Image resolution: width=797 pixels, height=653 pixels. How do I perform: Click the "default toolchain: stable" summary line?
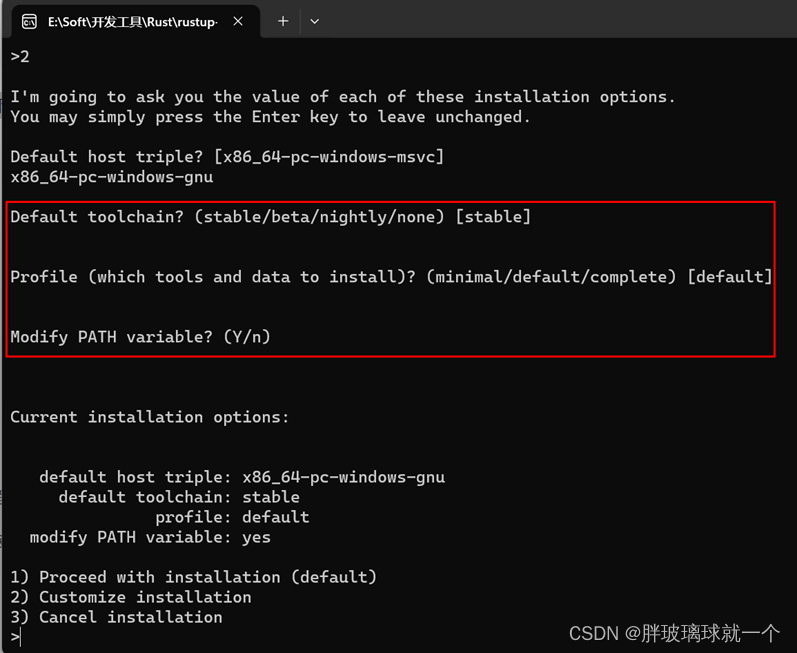179,497
